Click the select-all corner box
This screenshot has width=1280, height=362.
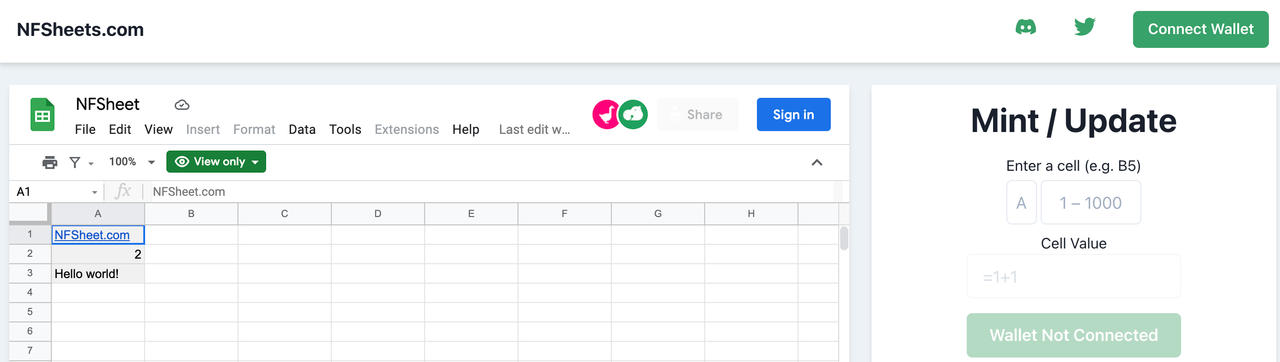pyautogui.click(x=30, y=214)
